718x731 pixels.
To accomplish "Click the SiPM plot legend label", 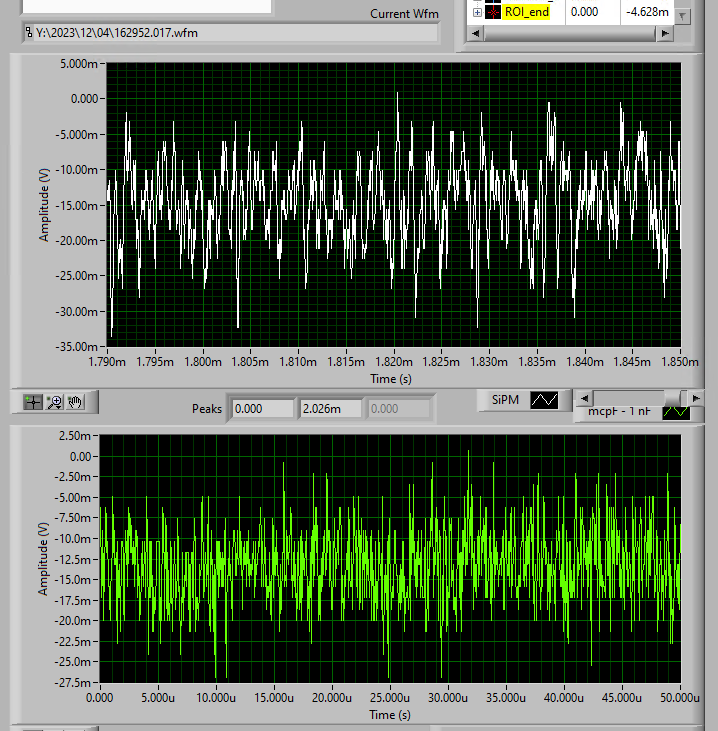I will click(x=504, y=400).
